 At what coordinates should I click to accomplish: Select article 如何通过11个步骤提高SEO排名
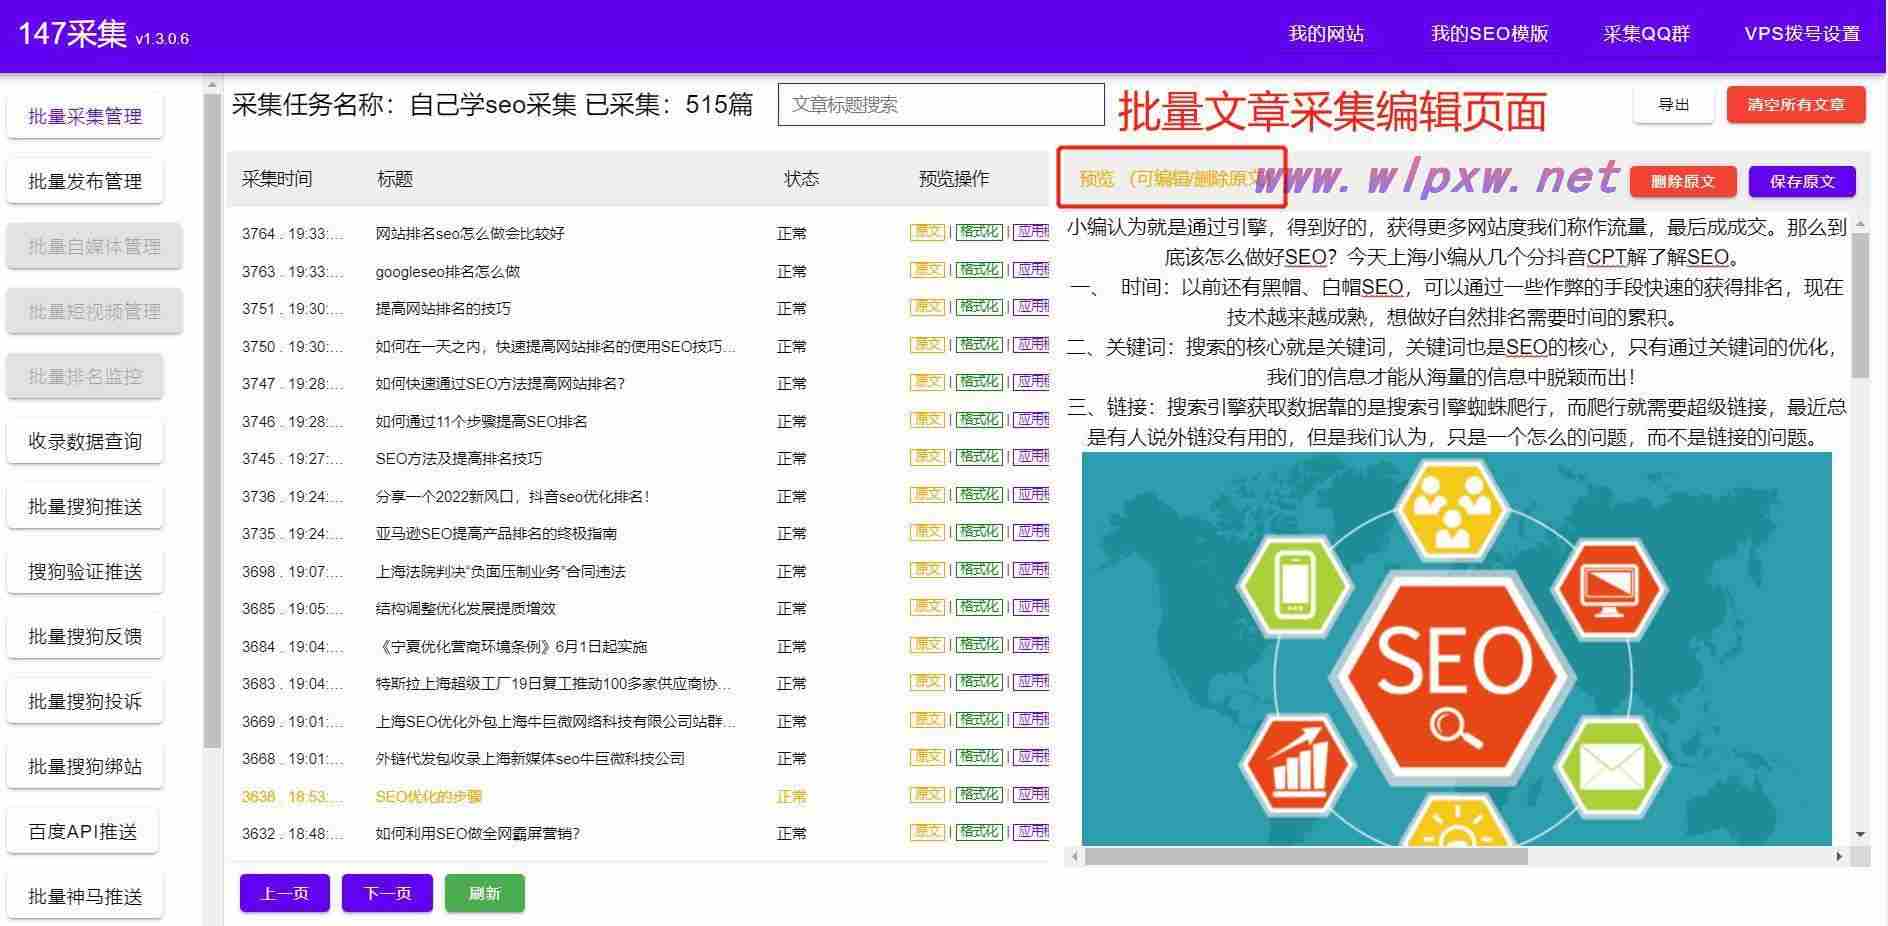(481, 421)
